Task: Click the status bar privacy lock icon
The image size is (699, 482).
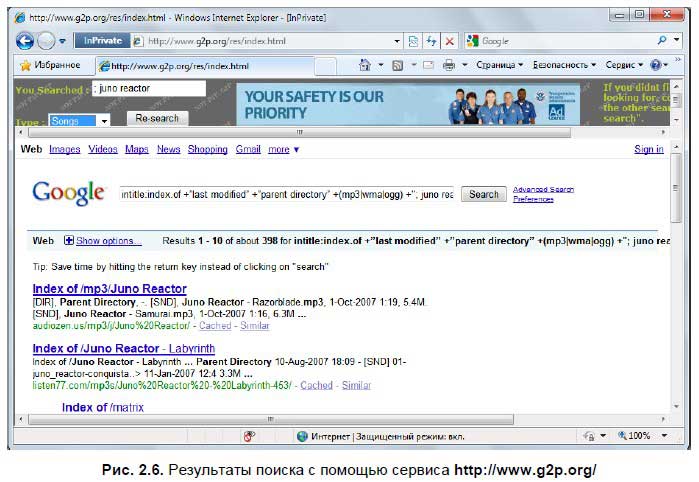Action: 589,436
